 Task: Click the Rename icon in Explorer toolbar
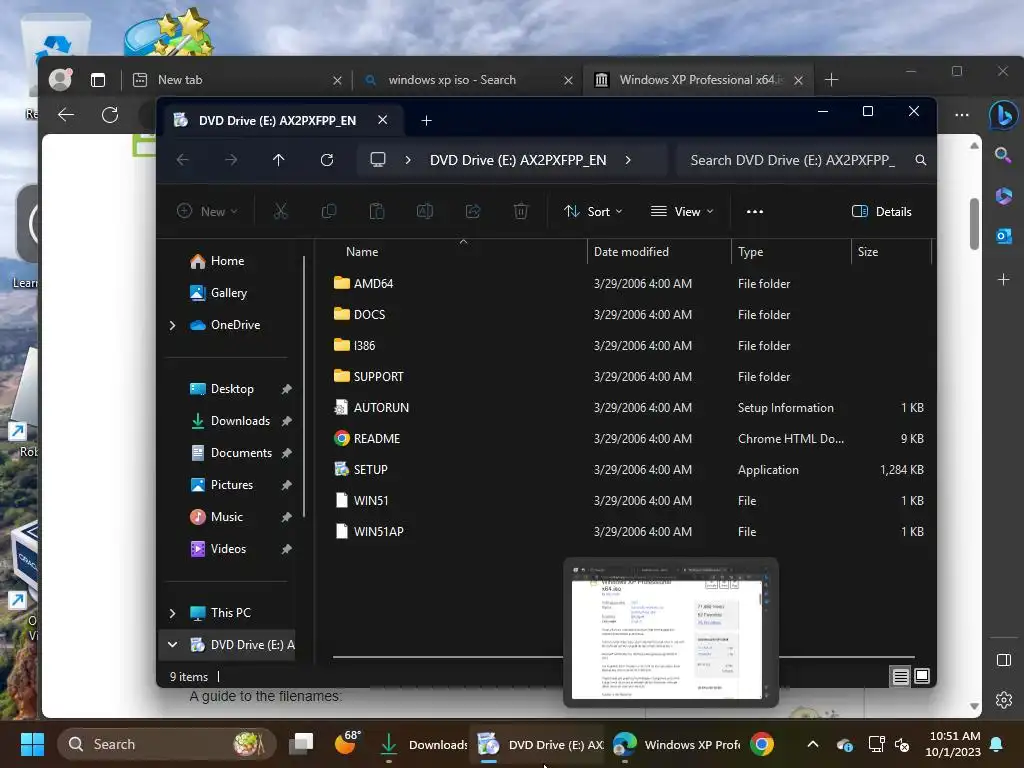(424, 211)
